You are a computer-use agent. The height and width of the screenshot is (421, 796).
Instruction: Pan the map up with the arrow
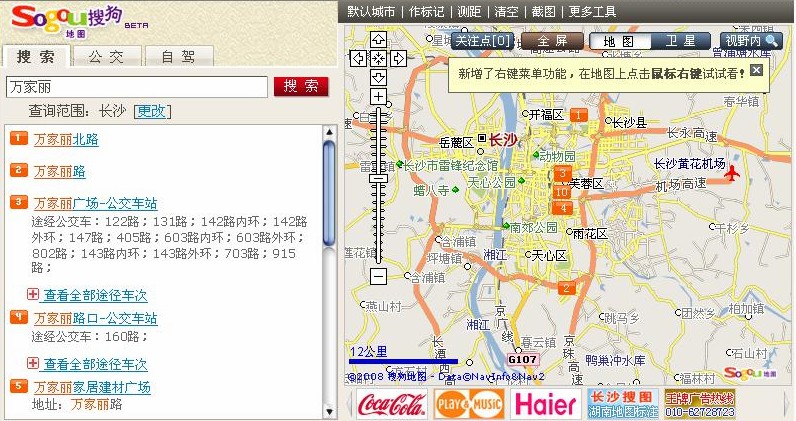point(378,39)
